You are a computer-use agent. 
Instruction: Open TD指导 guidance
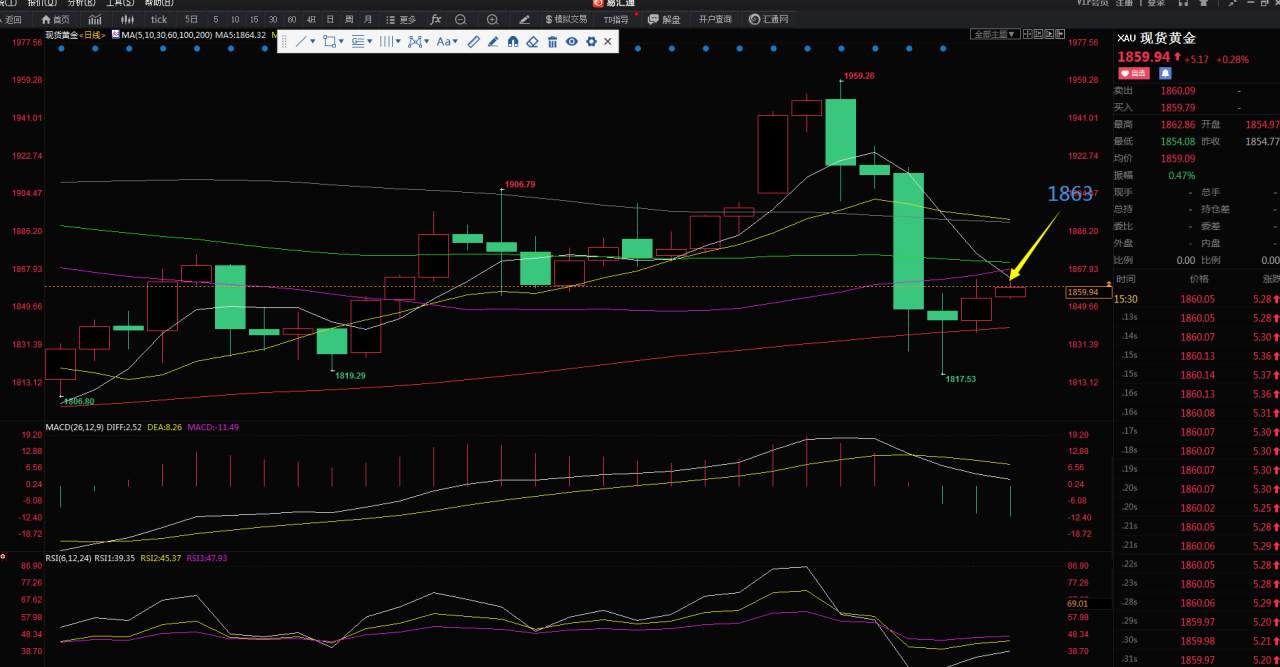[616, 19]
